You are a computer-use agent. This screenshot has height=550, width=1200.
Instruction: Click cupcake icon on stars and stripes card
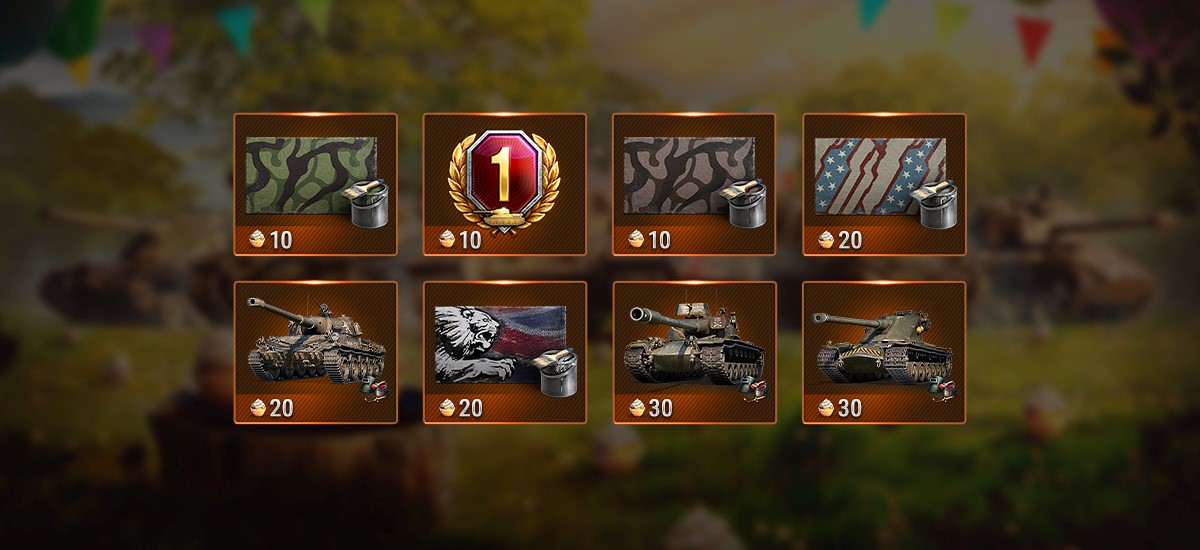[x=827, y=239]
